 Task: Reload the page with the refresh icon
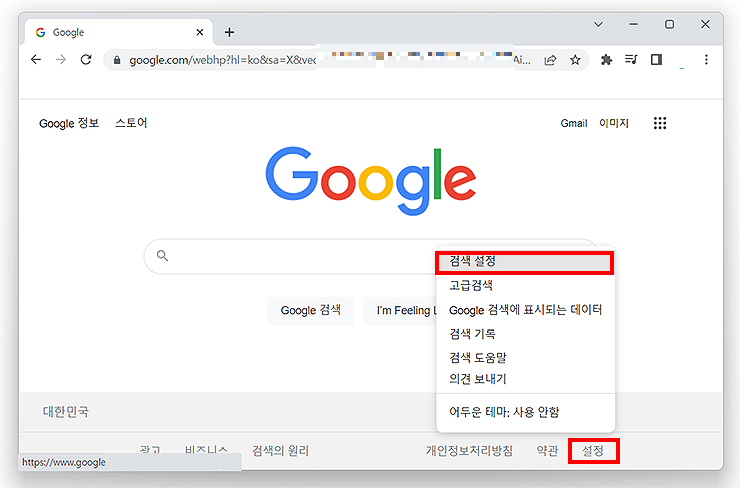(86, 59)
